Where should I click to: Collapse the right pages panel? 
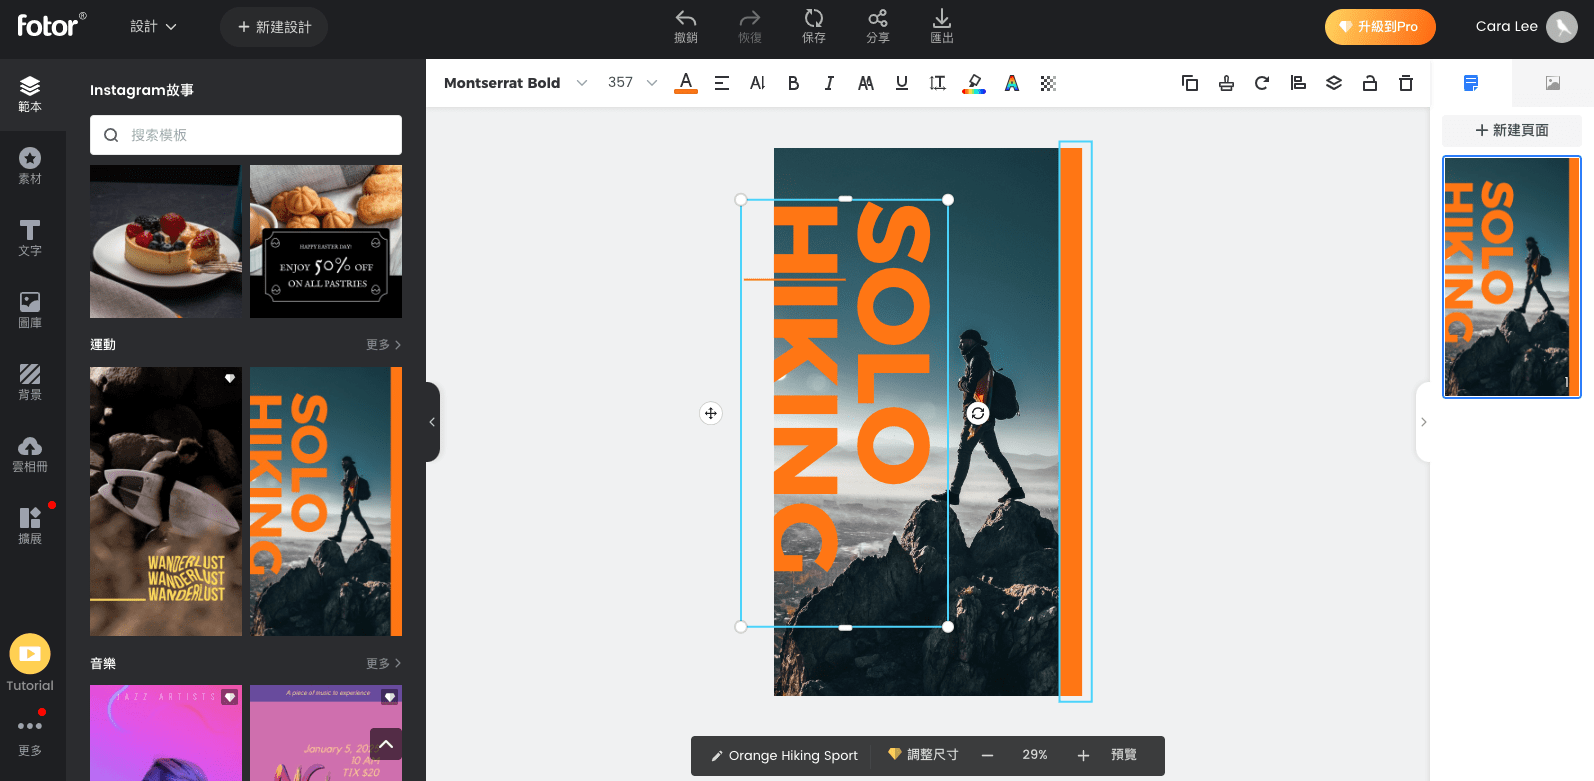pyautogui.click(x=1423, y=422)
